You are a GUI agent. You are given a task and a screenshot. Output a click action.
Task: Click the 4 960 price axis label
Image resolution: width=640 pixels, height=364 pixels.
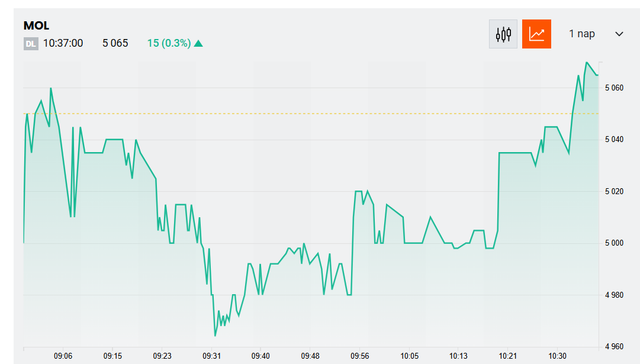coord(614,347)
